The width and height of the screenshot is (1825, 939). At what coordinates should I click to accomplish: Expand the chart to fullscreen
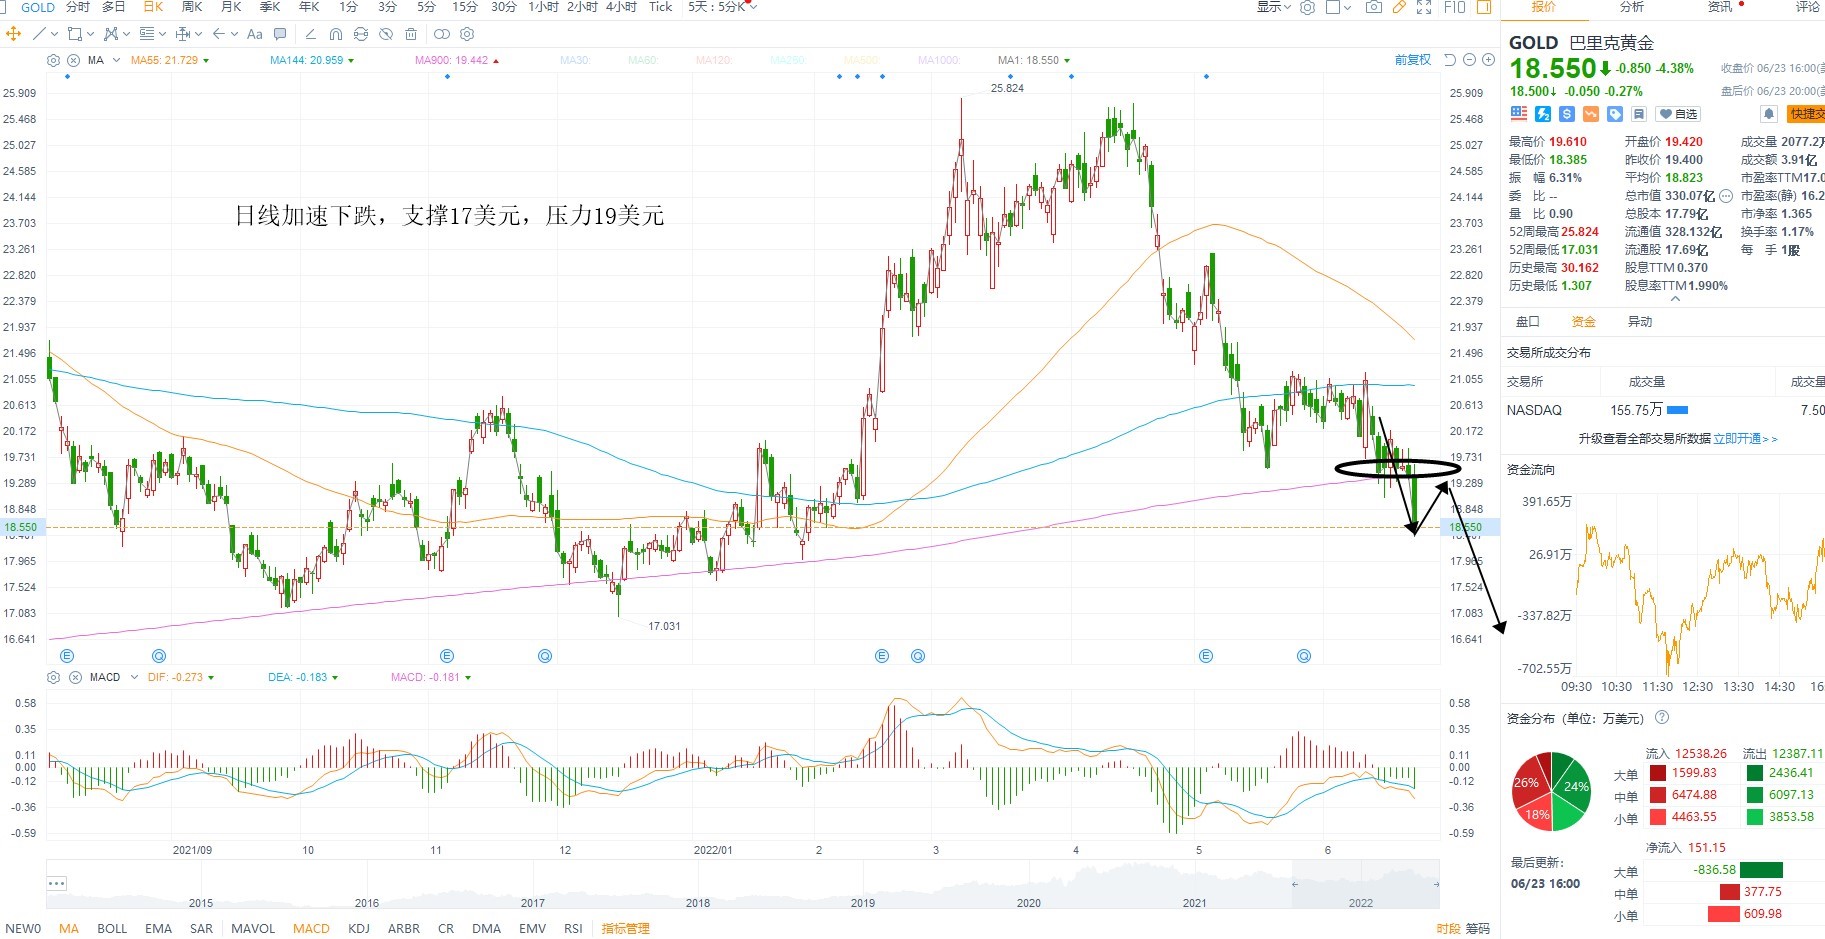1424,7
